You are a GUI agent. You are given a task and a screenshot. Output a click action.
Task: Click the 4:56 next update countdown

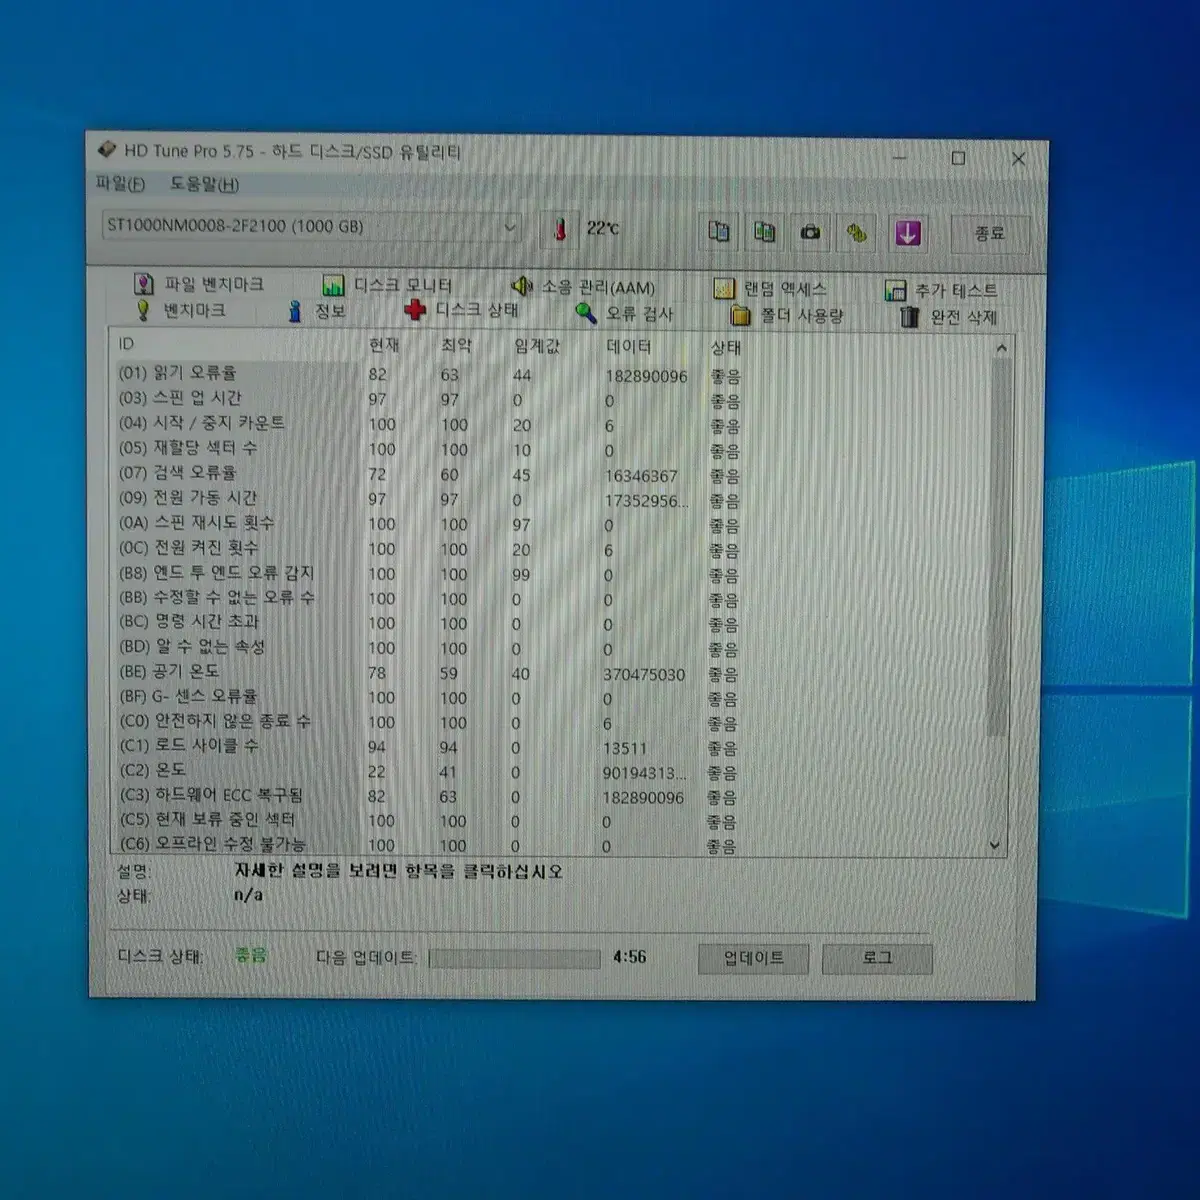[630, 957]
